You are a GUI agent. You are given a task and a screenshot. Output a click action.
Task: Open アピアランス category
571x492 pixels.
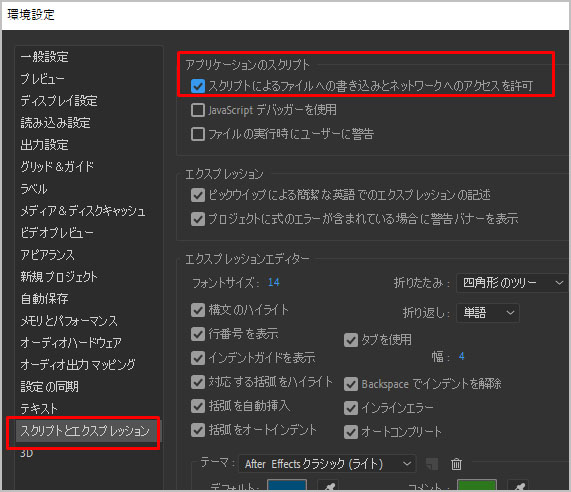click(47, 255)
